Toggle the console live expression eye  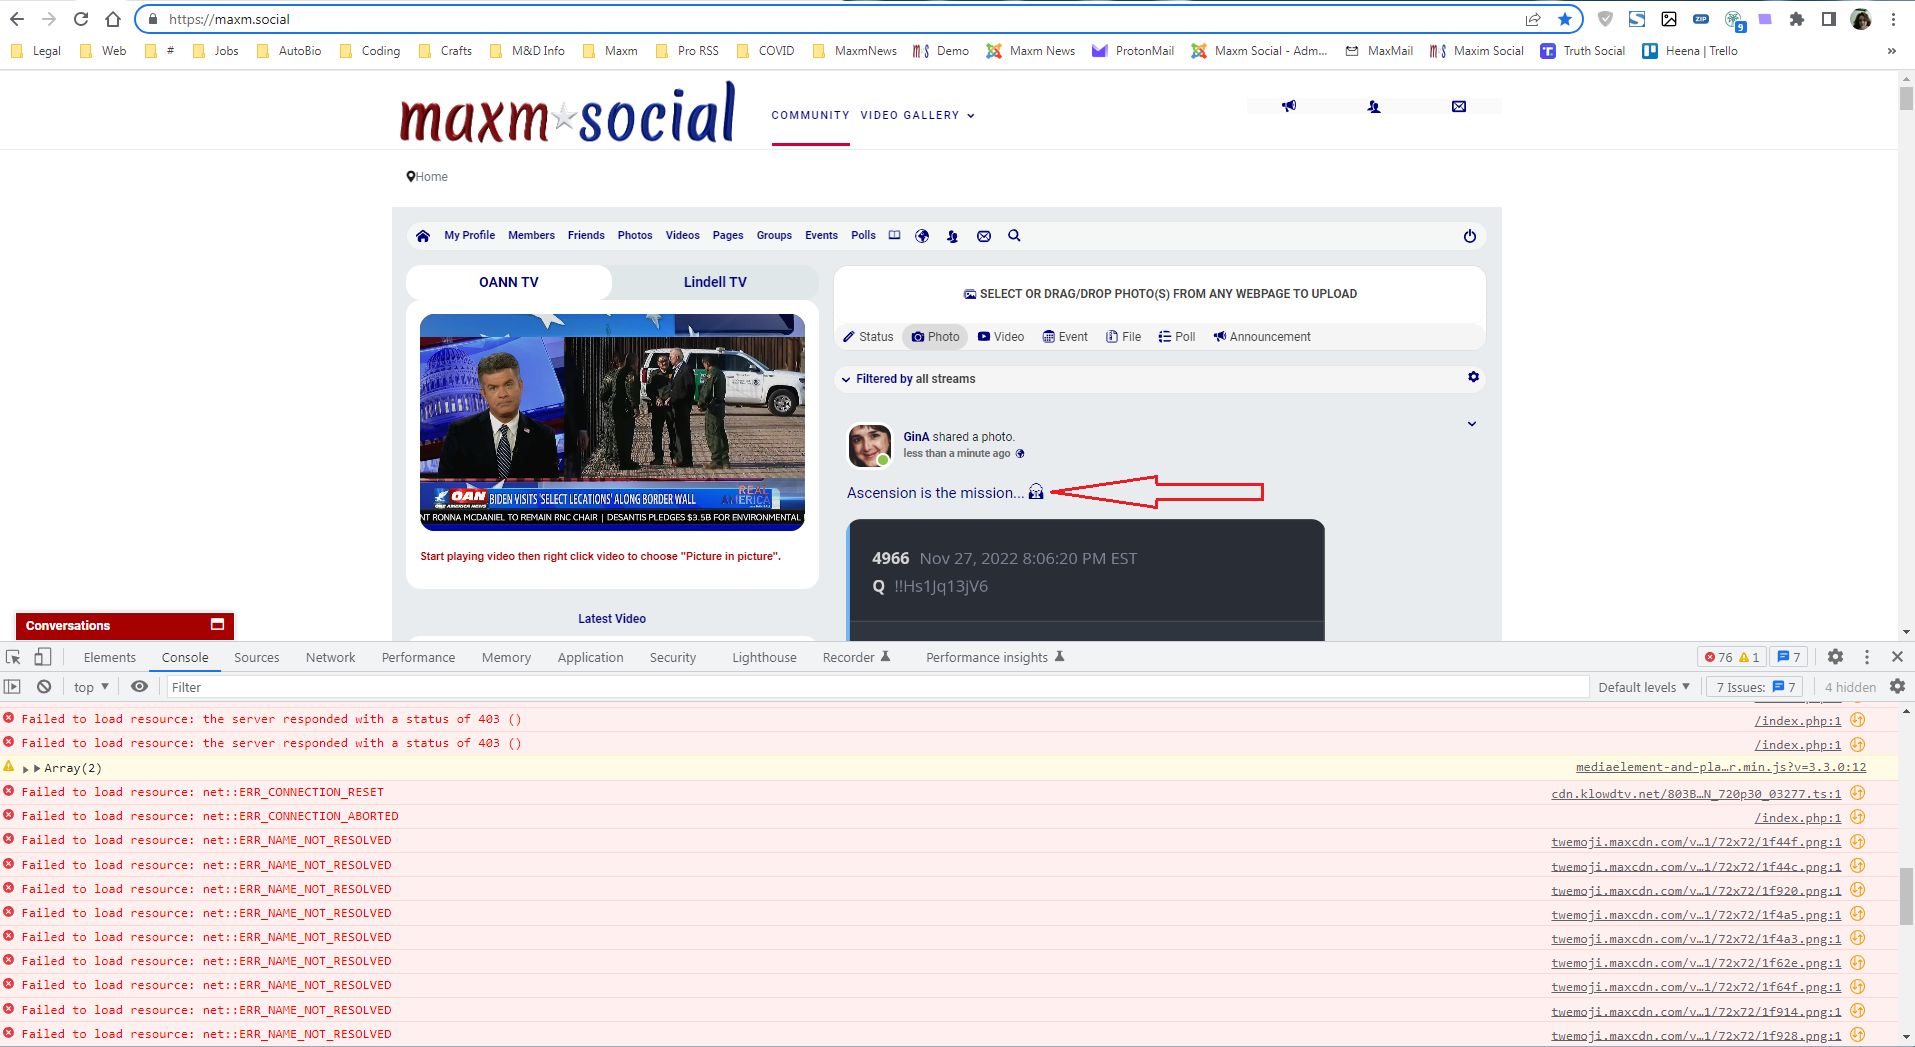[x=140, y=687]
